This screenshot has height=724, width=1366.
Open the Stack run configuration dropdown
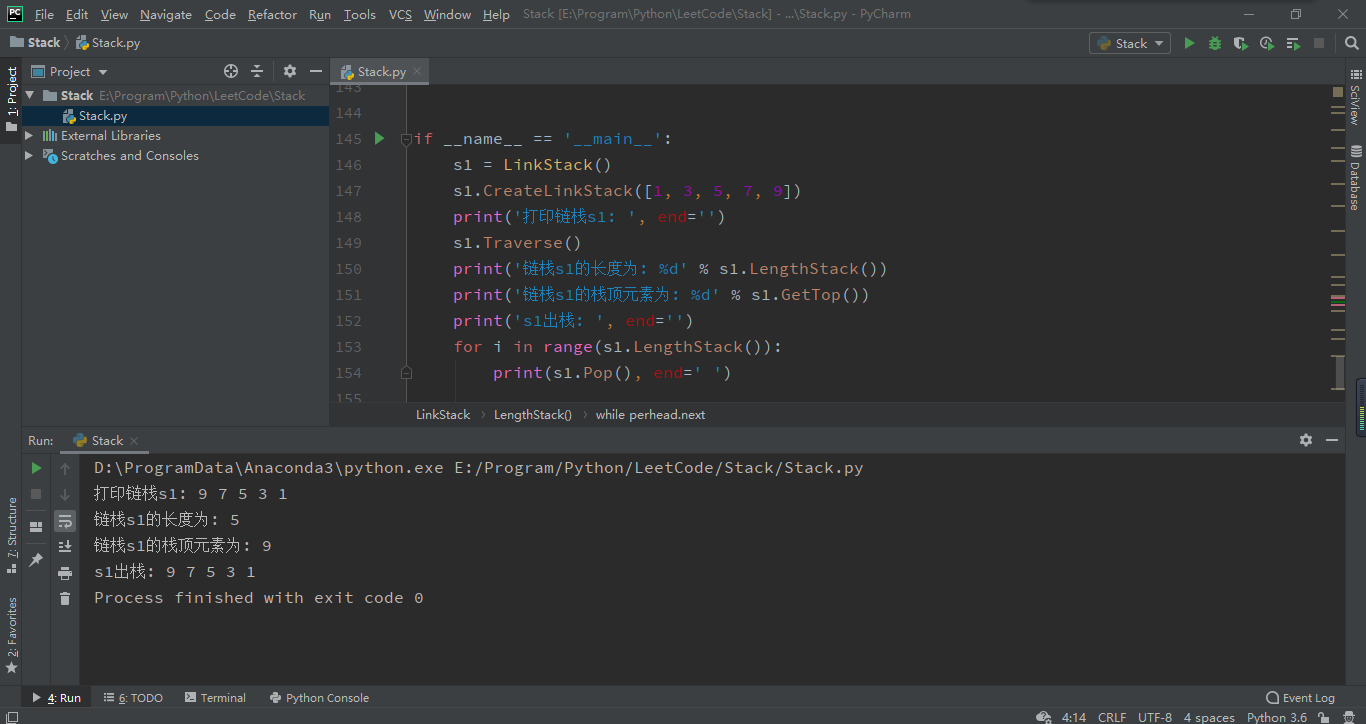(x=1129, y=43)
